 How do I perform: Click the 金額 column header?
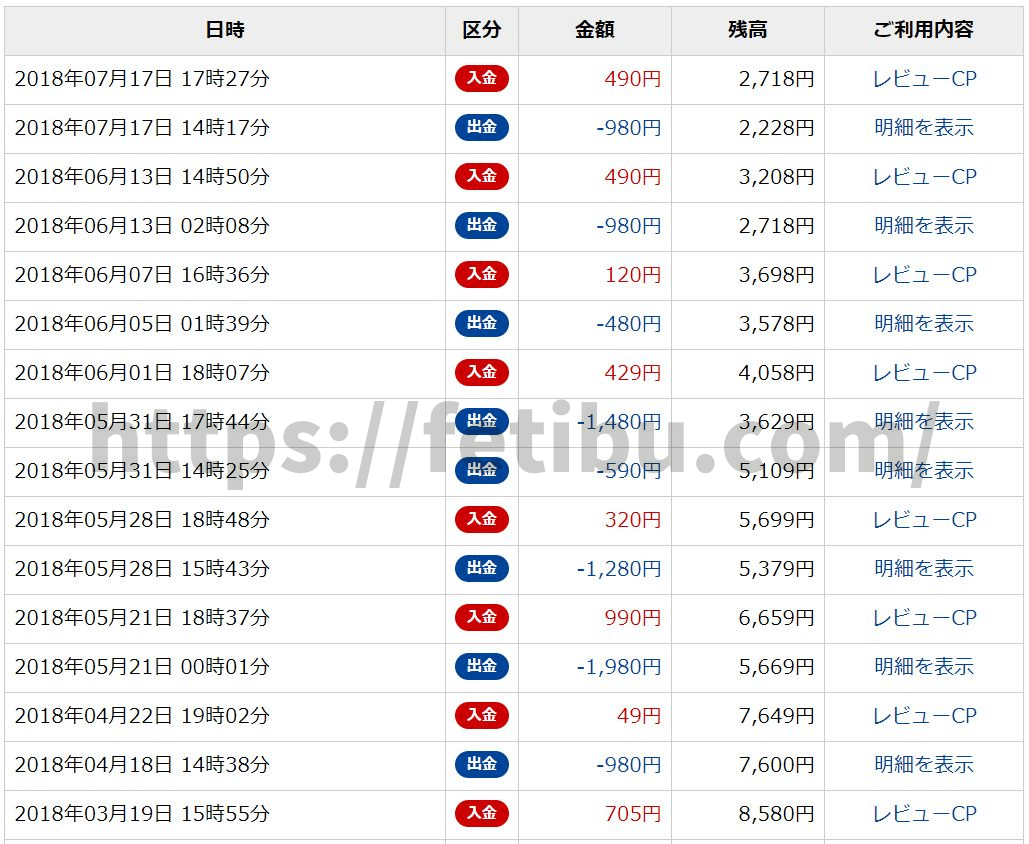pyautogui.click(x=594, y=30)
